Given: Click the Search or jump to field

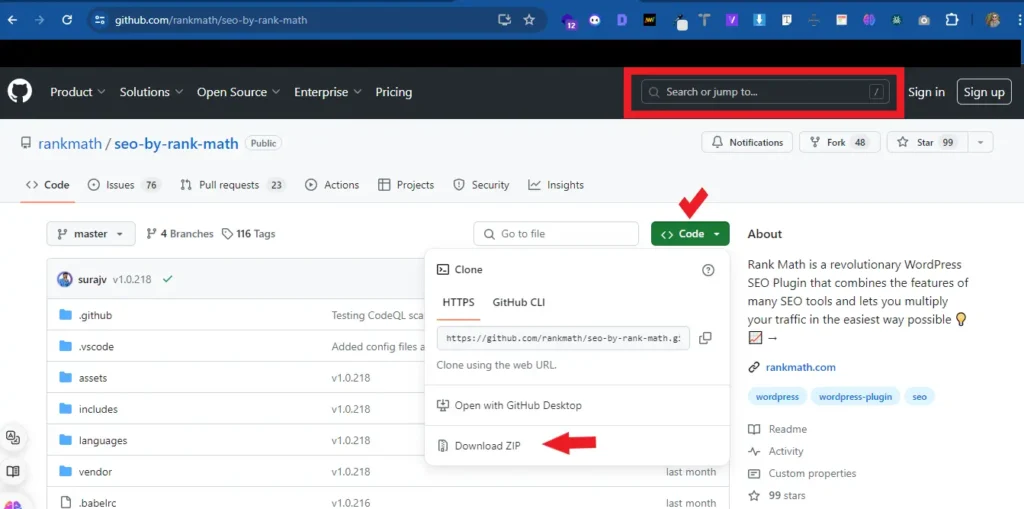Looking at the screenshot, I should (x=765, y=92).
